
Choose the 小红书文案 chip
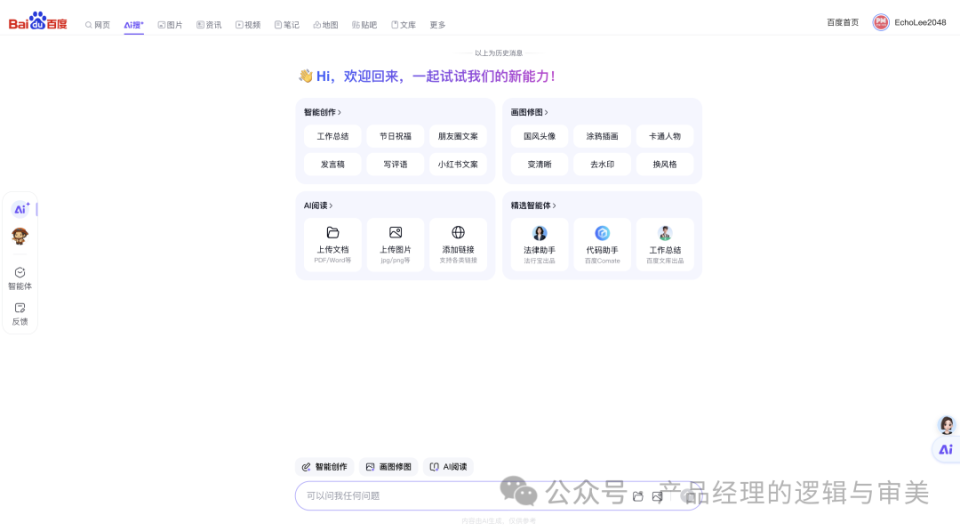click(458, 164)
